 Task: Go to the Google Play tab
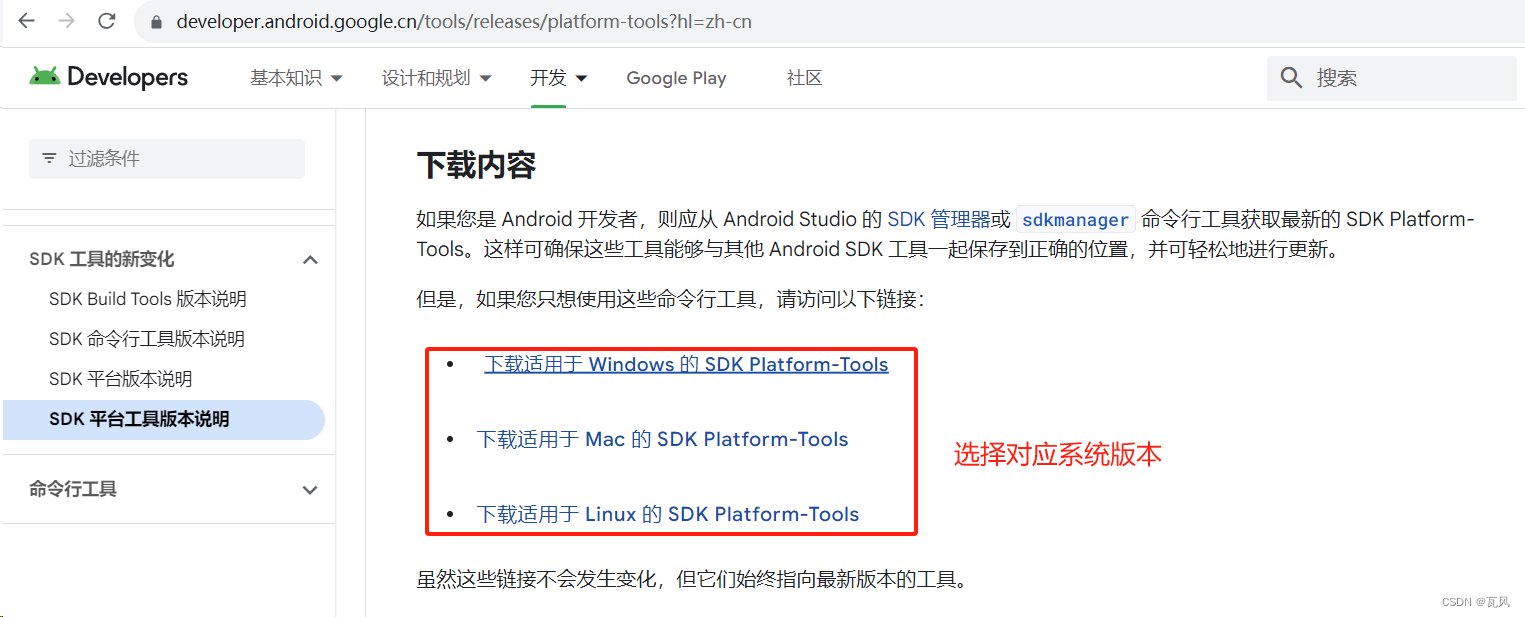(676, 78)
